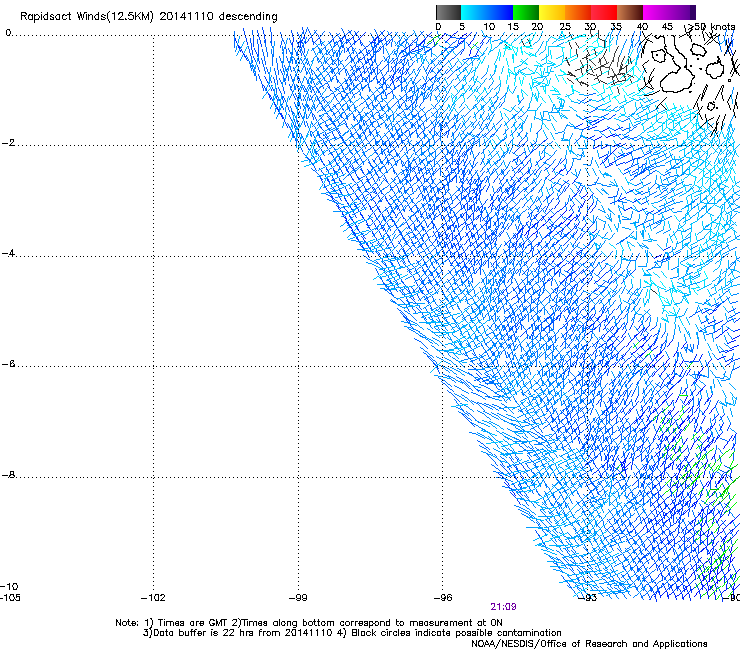This screenshot has width=740, height=650.
Task: Click the latitude label -4
Action: [x=8, y=253]
